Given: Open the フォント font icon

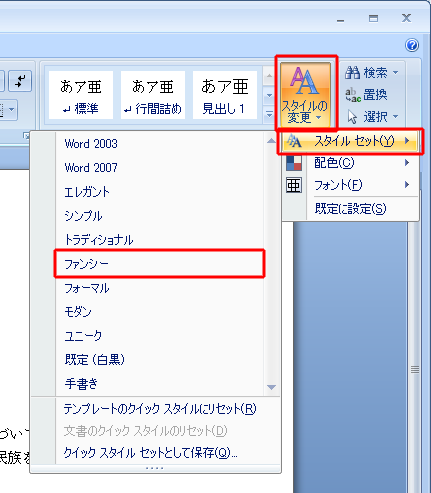Looking at the screenshot, I should [294, 185].
